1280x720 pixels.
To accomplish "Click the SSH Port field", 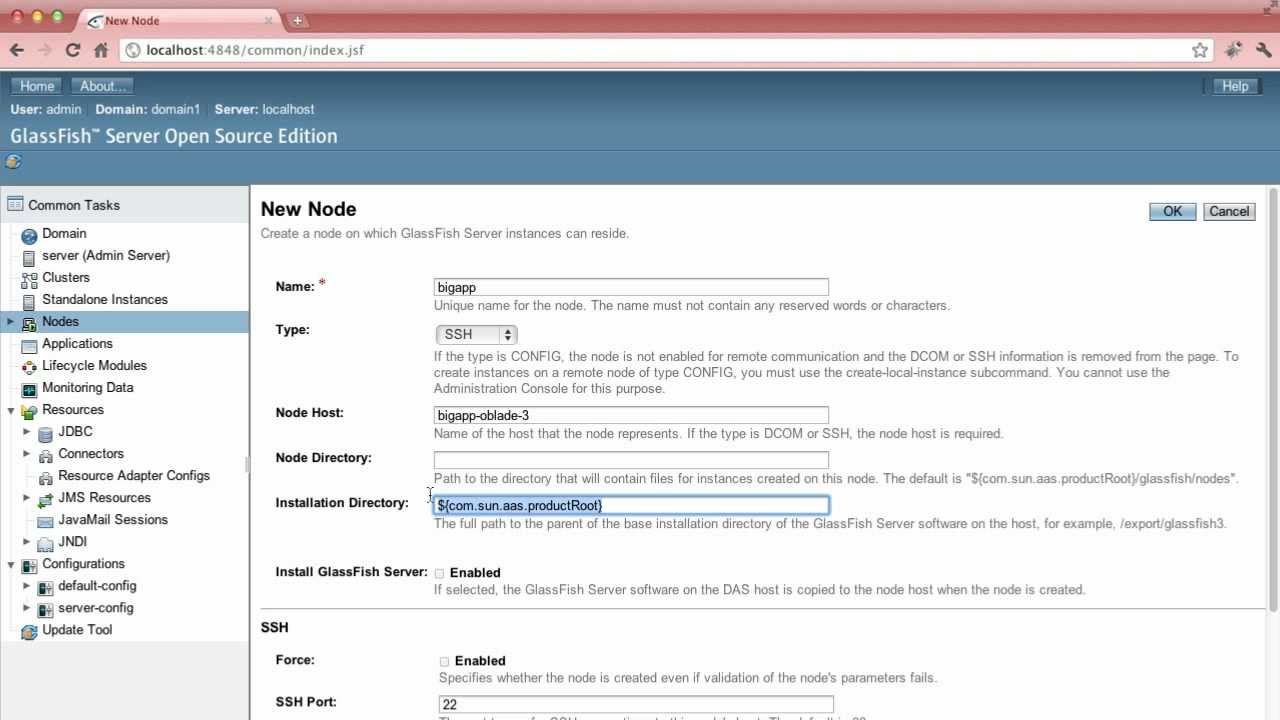I will pos(636,704).
